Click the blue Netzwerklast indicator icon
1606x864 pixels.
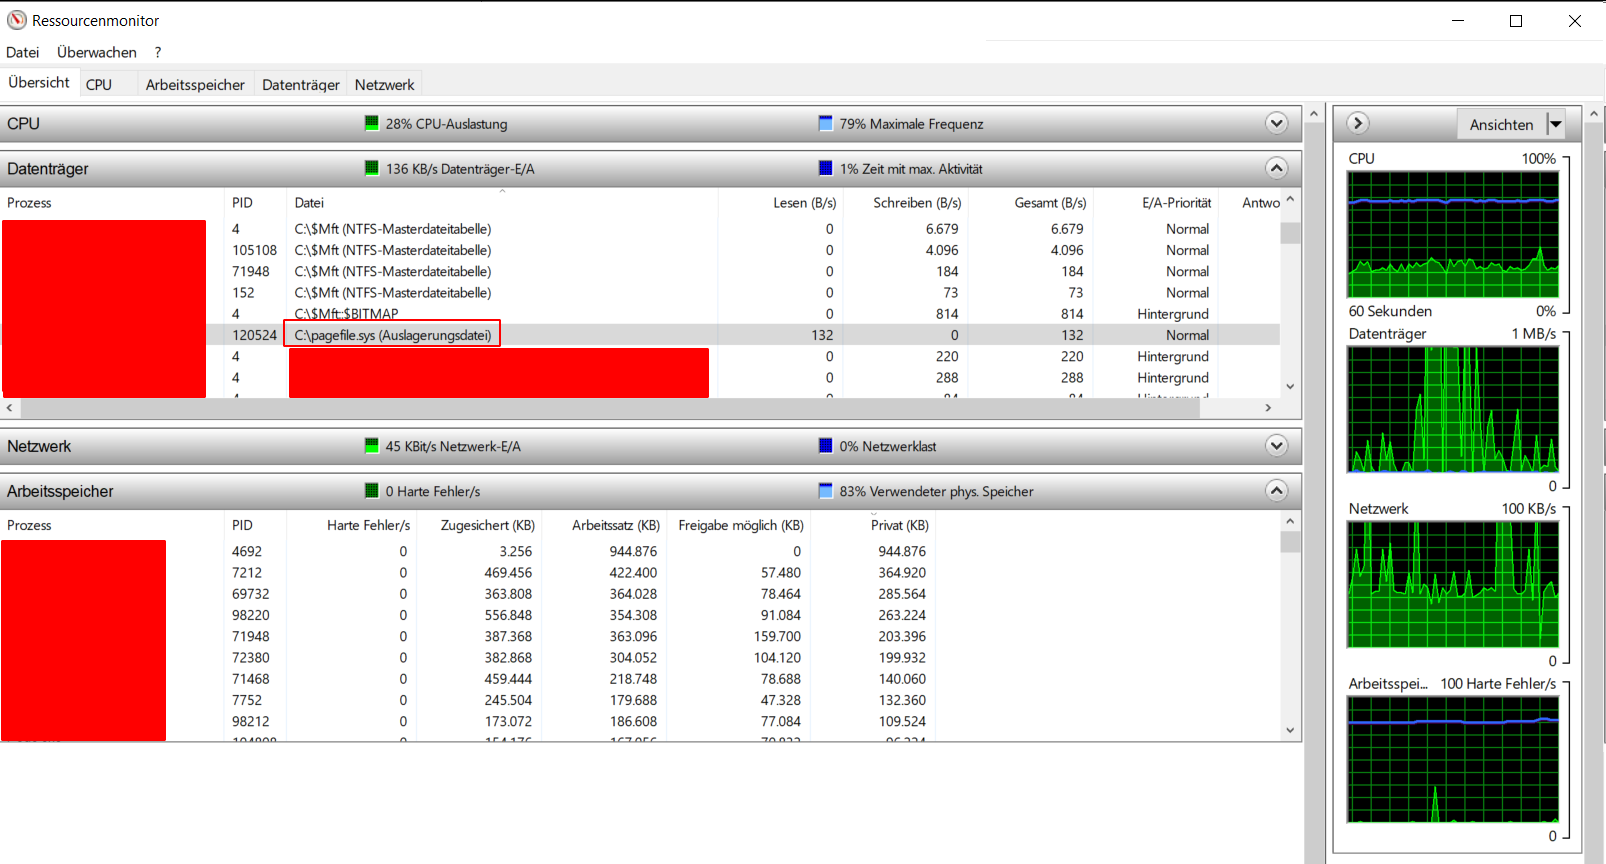point(826,446)
